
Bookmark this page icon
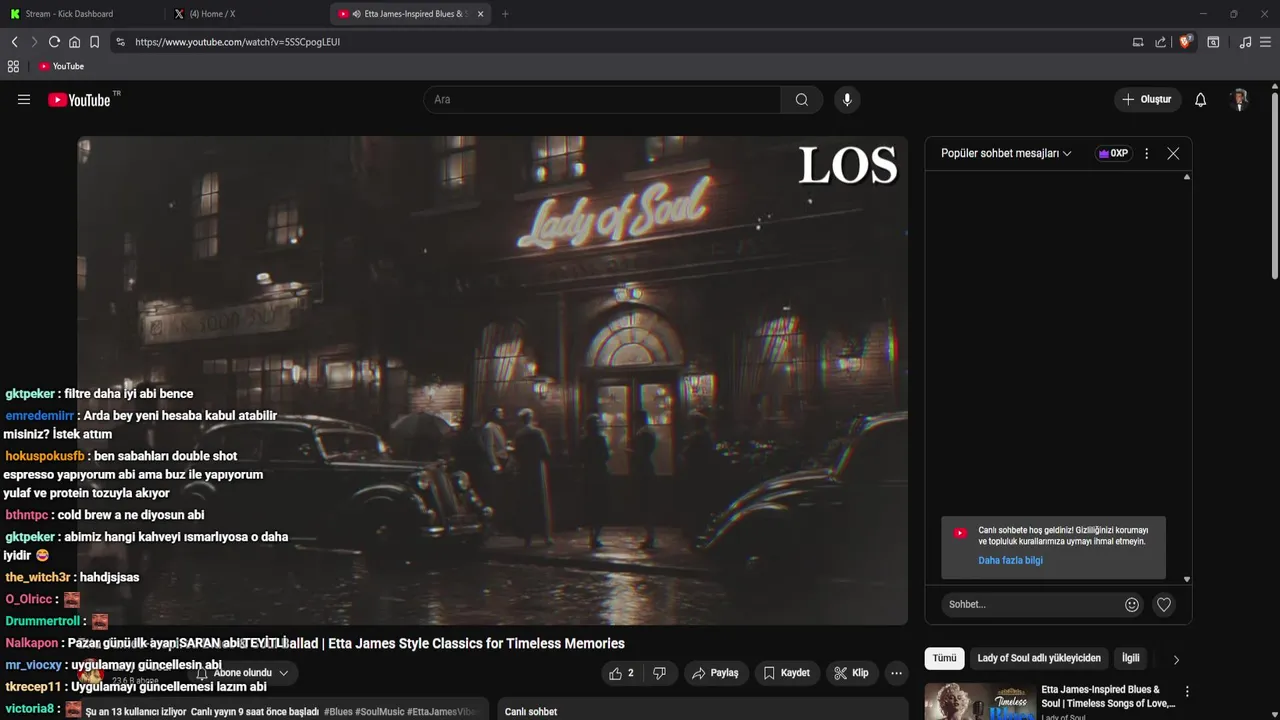click(94, 42)
